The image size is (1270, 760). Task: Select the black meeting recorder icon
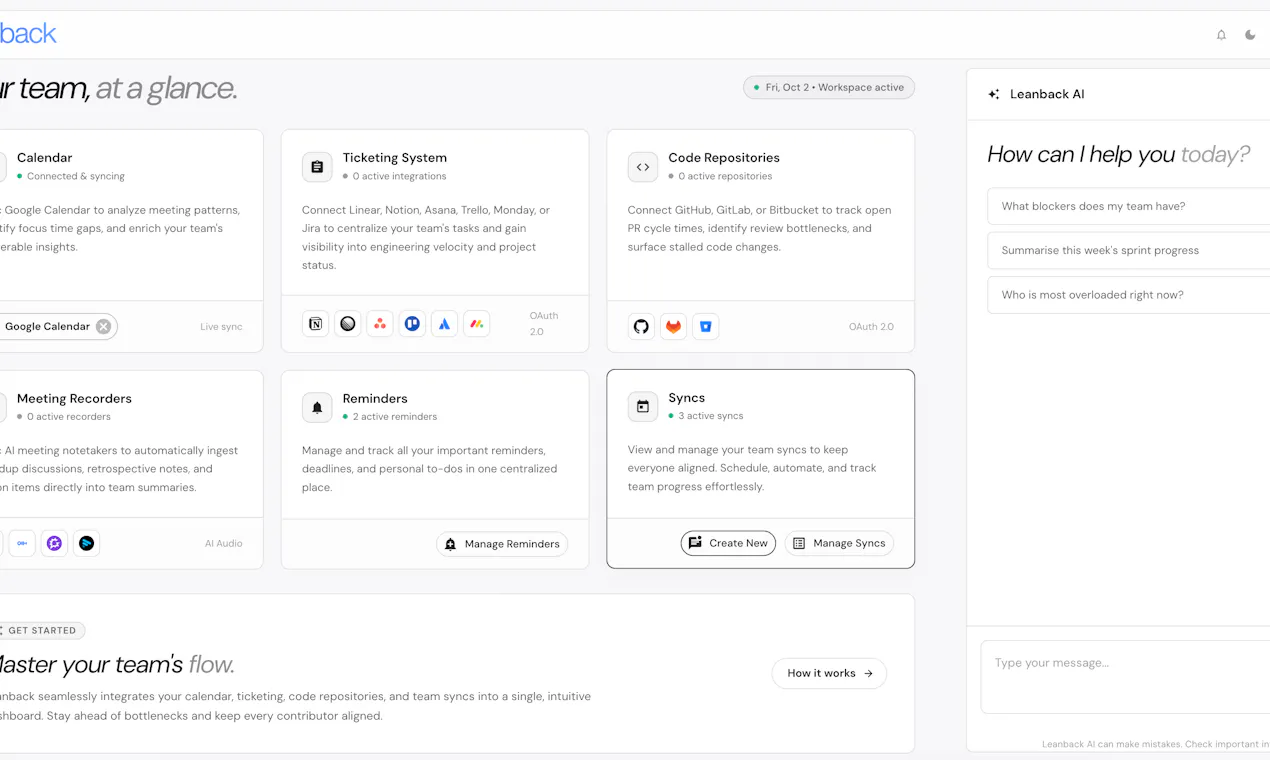click(87, 544)
